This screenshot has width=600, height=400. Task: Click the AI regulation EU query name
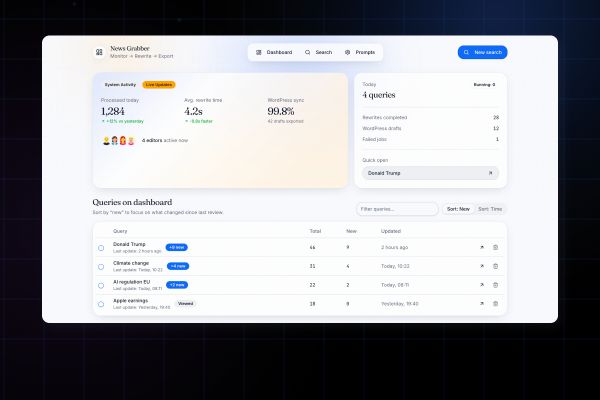[x=132, y=282]
